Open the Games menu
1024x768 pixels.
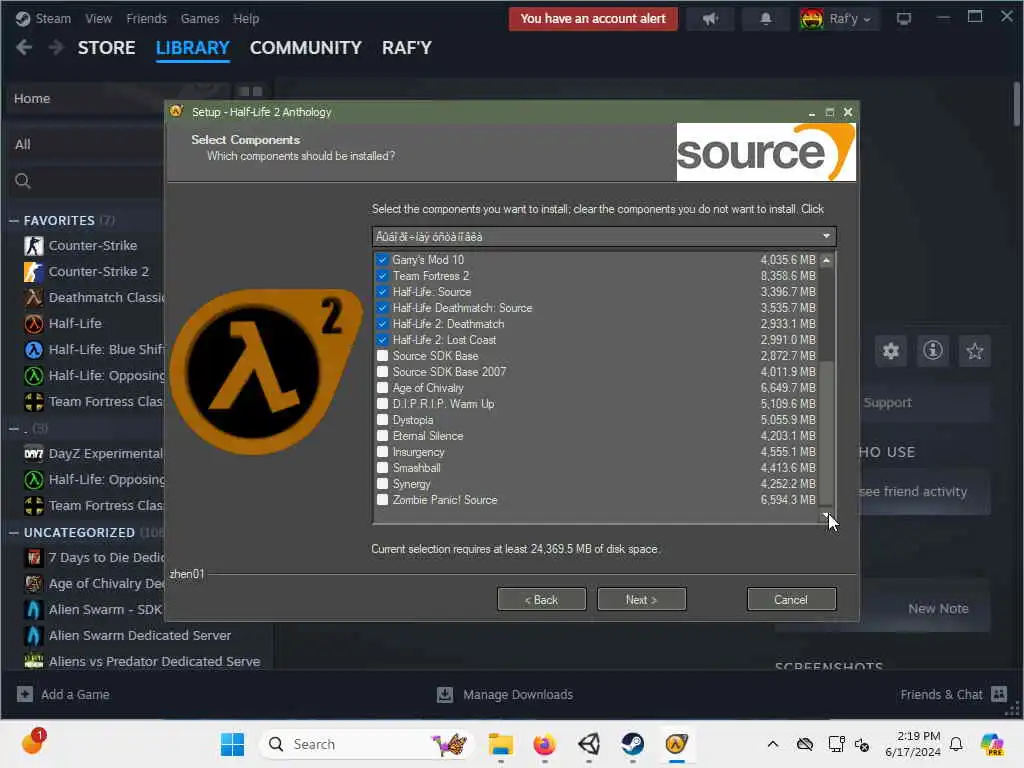coord(200,18)
